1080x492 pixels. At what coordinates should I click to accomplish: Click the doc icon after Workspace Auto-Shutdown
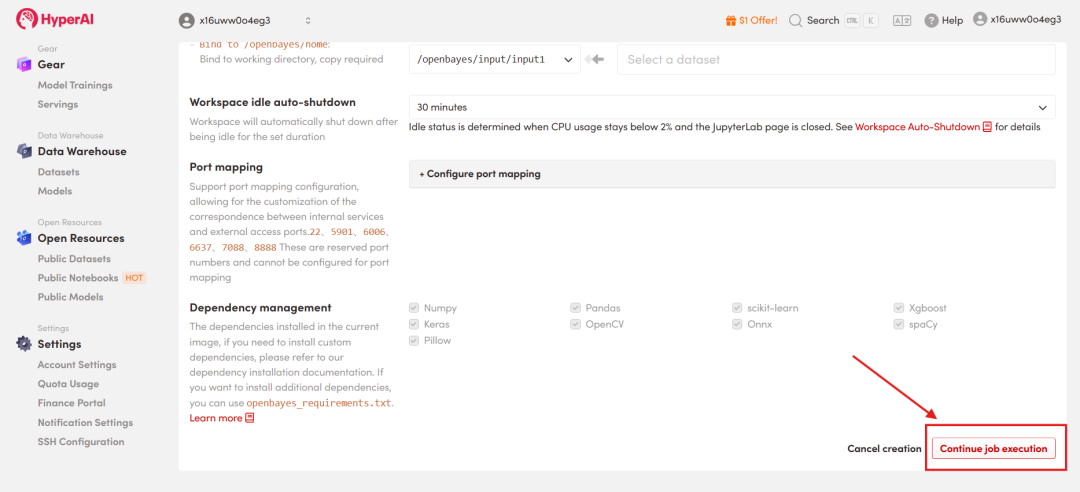pyautogui.click(x=987, y=127)
